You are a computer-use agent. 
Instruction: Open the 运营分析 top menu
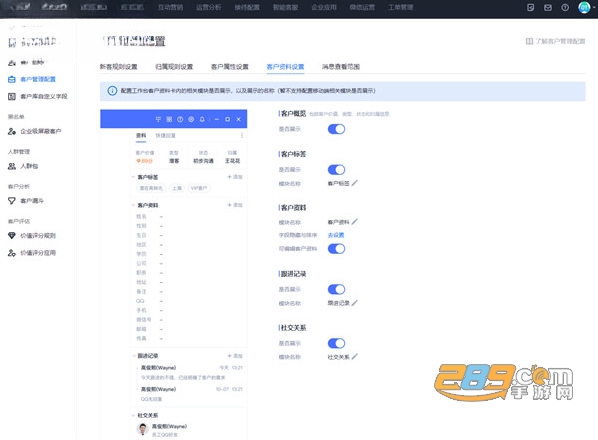[x=209, y=7]
